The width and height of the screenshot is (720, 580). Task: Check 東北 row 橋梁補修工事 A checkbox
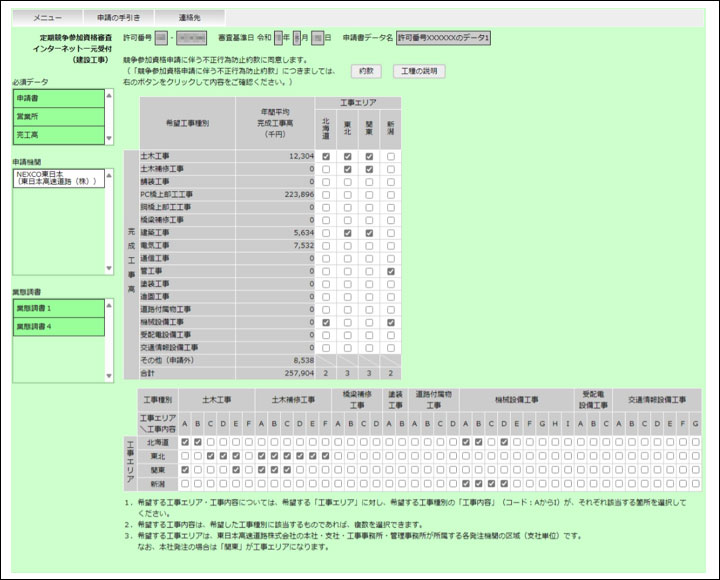tap(338, 456)
